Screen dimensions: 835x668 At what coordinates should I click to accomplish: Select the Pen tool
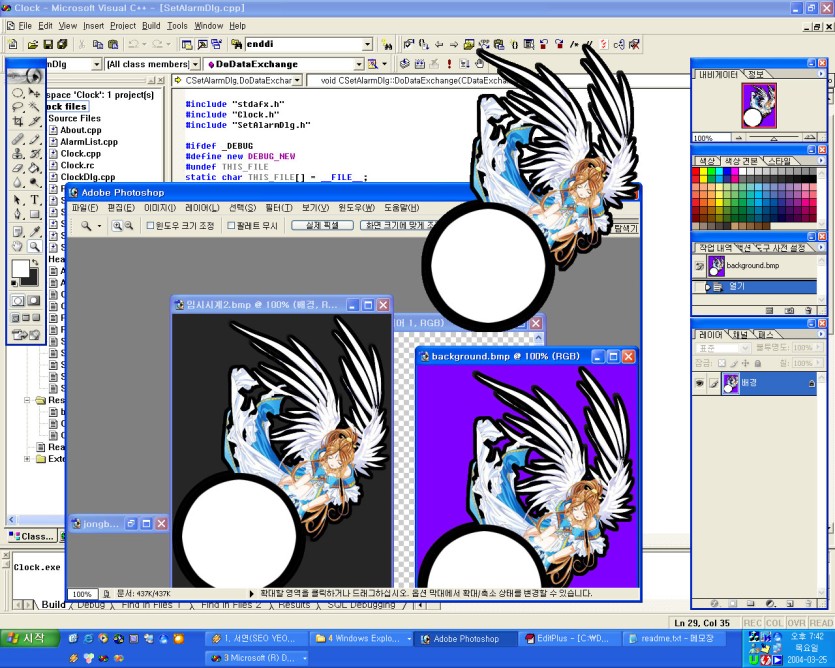click(18, 214)
